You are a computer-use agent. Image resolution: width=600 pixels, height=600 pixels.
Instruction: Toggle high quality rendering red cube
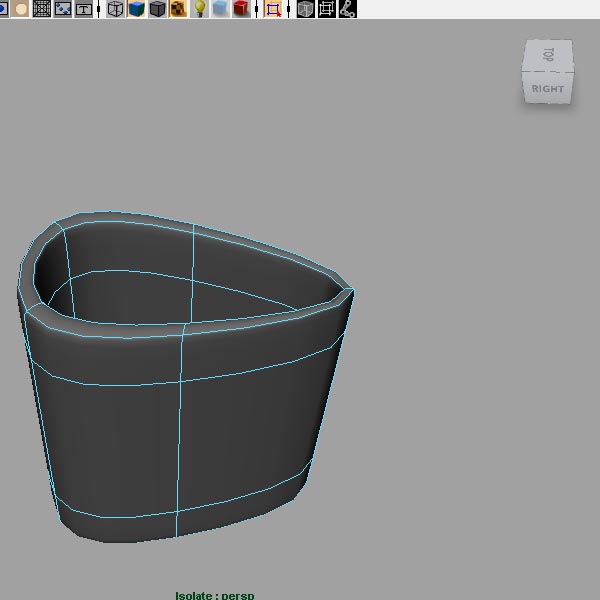click(x=241, y=8)
